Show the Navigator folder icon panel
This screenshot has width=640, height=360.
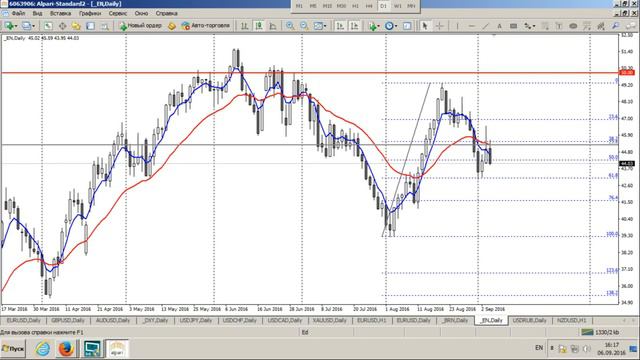[x=76, y=26]
